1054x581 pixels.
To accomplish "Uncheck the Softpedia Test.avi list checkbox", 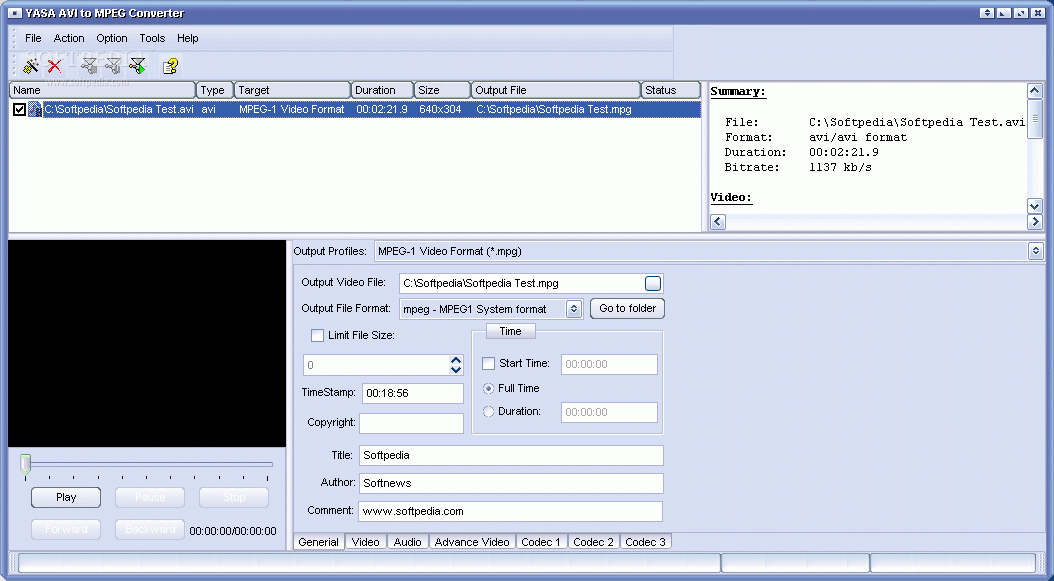I will [19, 109].
